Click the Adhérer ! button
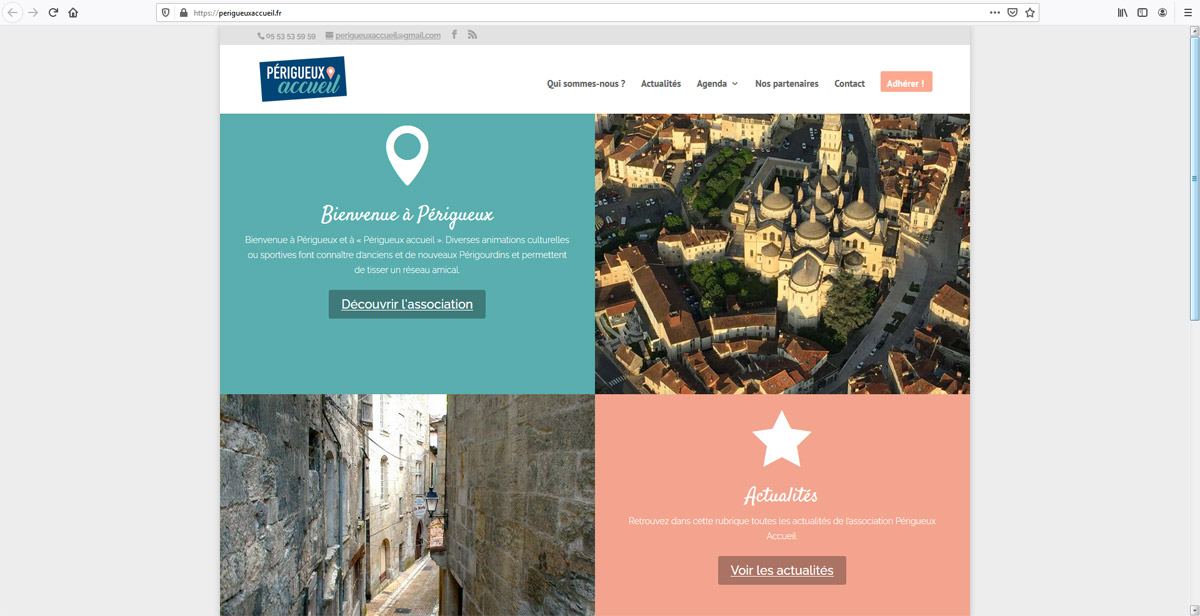 point(906,83)
